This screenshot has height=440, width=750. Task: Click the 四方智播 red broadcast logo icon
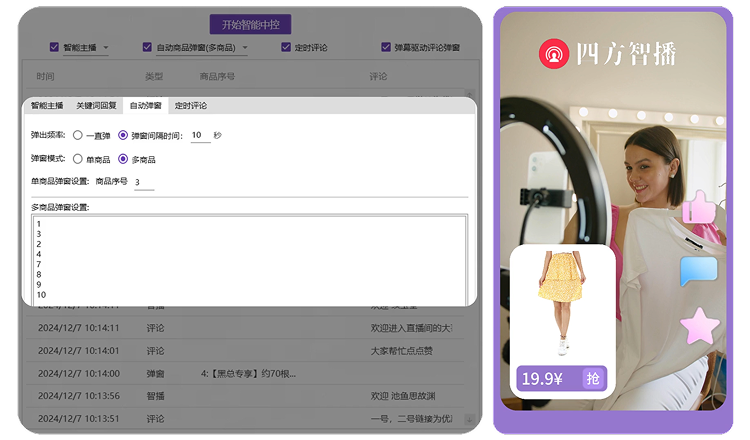click(x=554, y=54)
